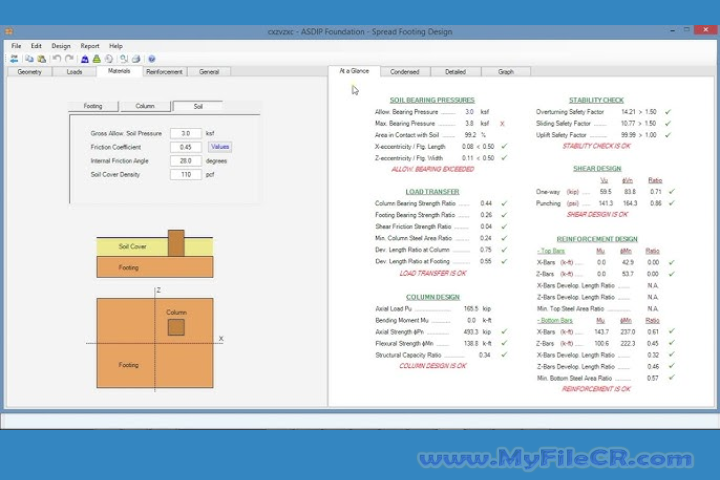The image size is (720, 480).
Task: Click the REINFORCEMENT IS OK text
Action: tap(596, 389)
